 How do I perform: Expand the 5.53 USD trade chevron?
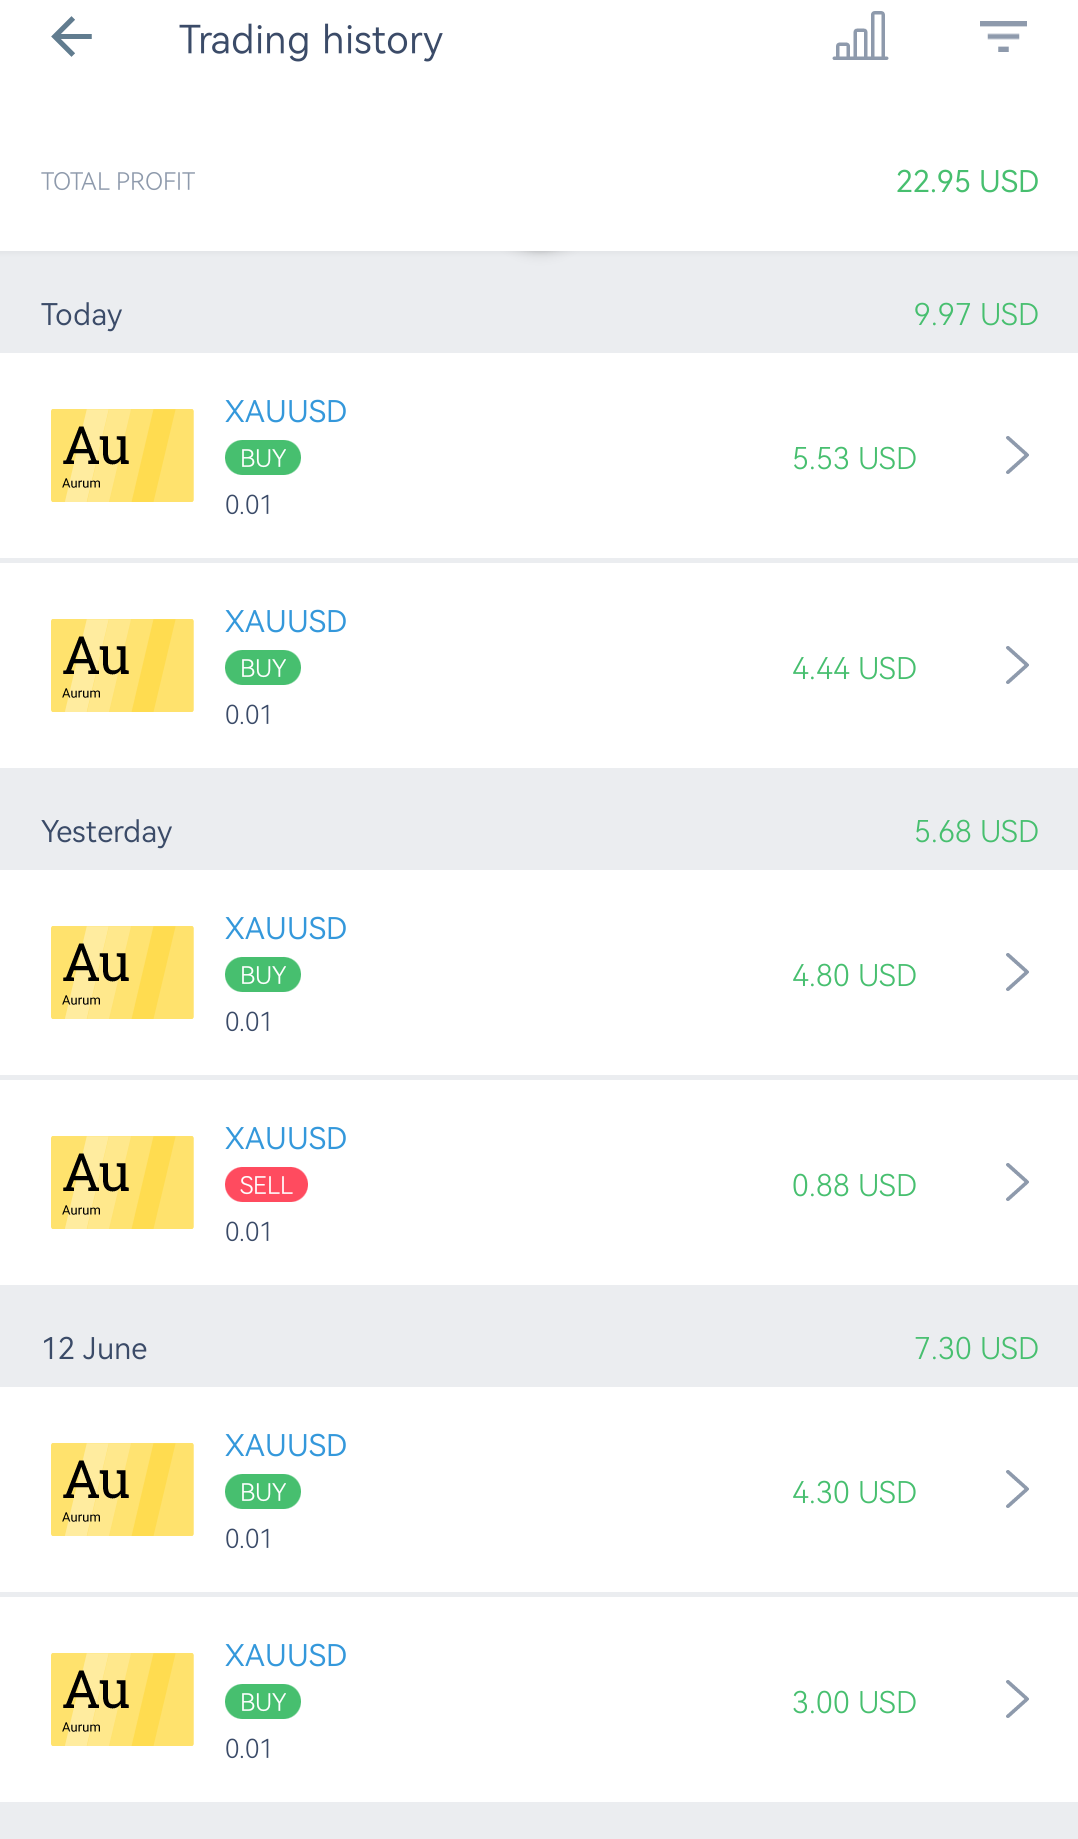coord(1017,455)
